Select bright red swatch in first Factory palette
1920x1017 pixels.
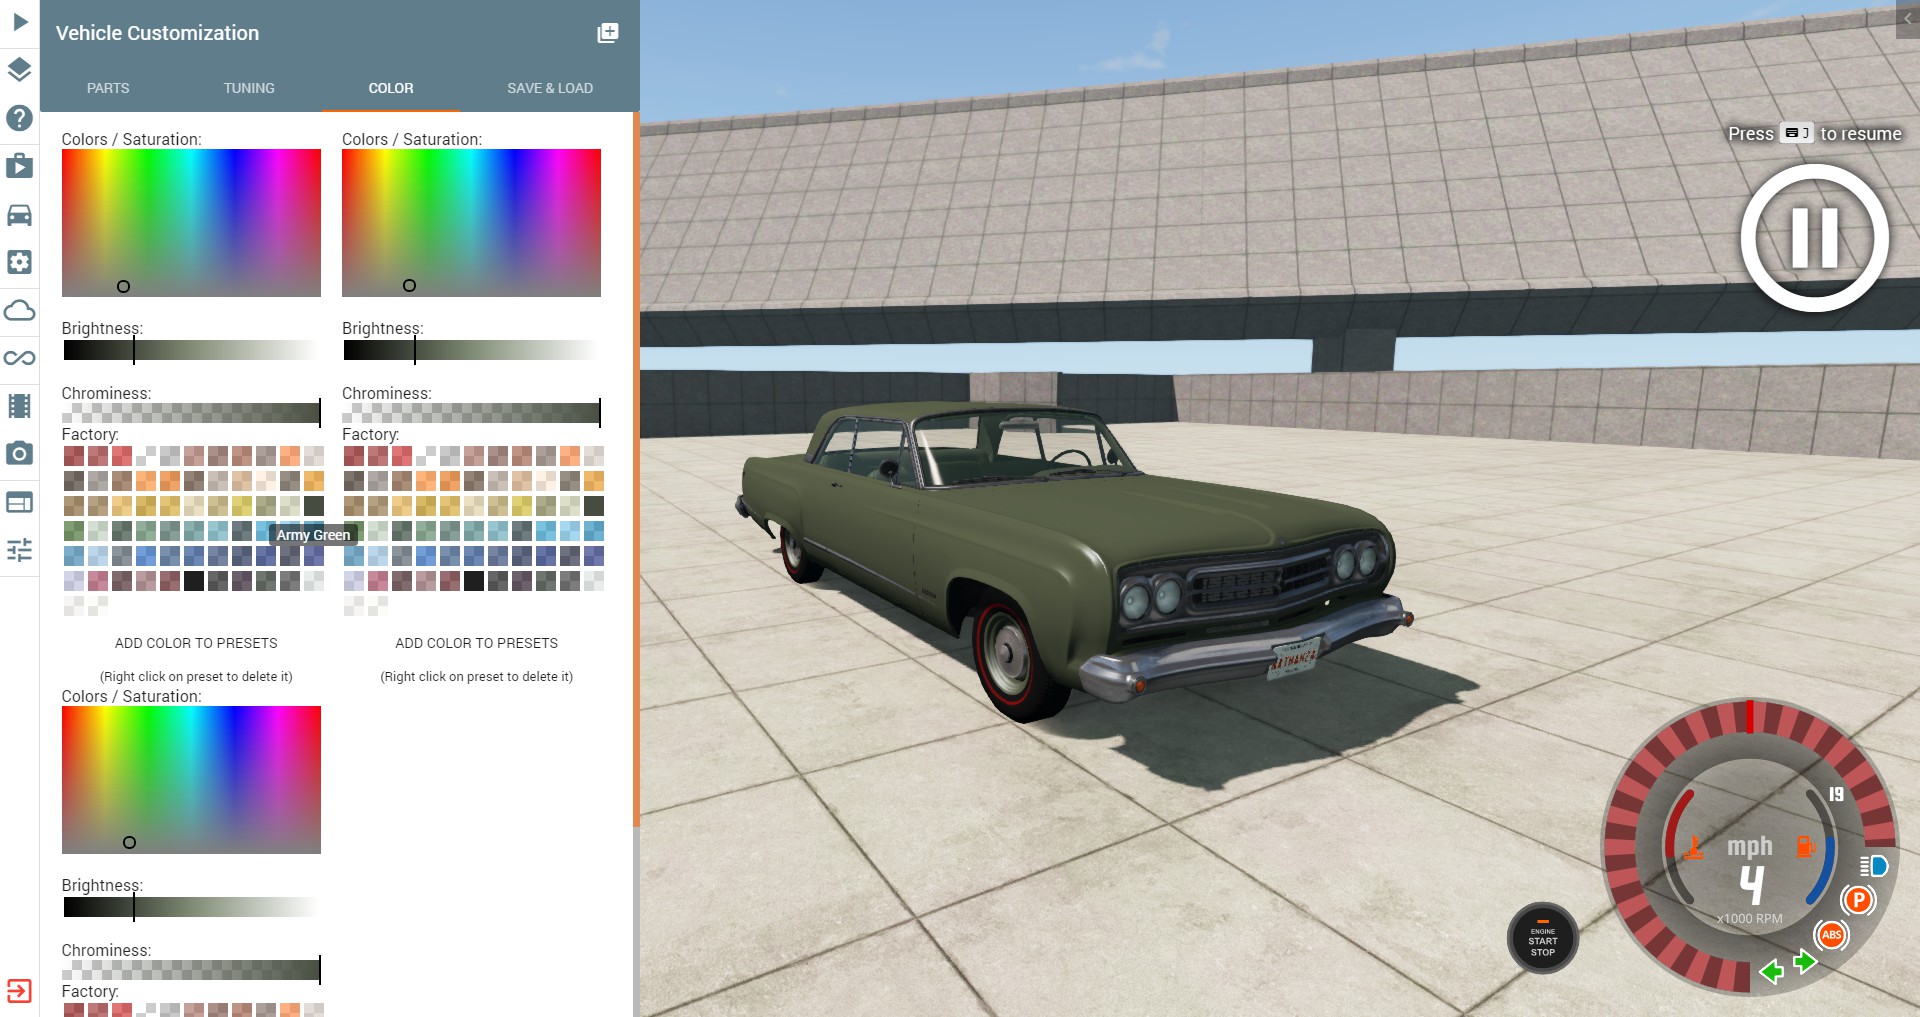(x=122, y=456)
